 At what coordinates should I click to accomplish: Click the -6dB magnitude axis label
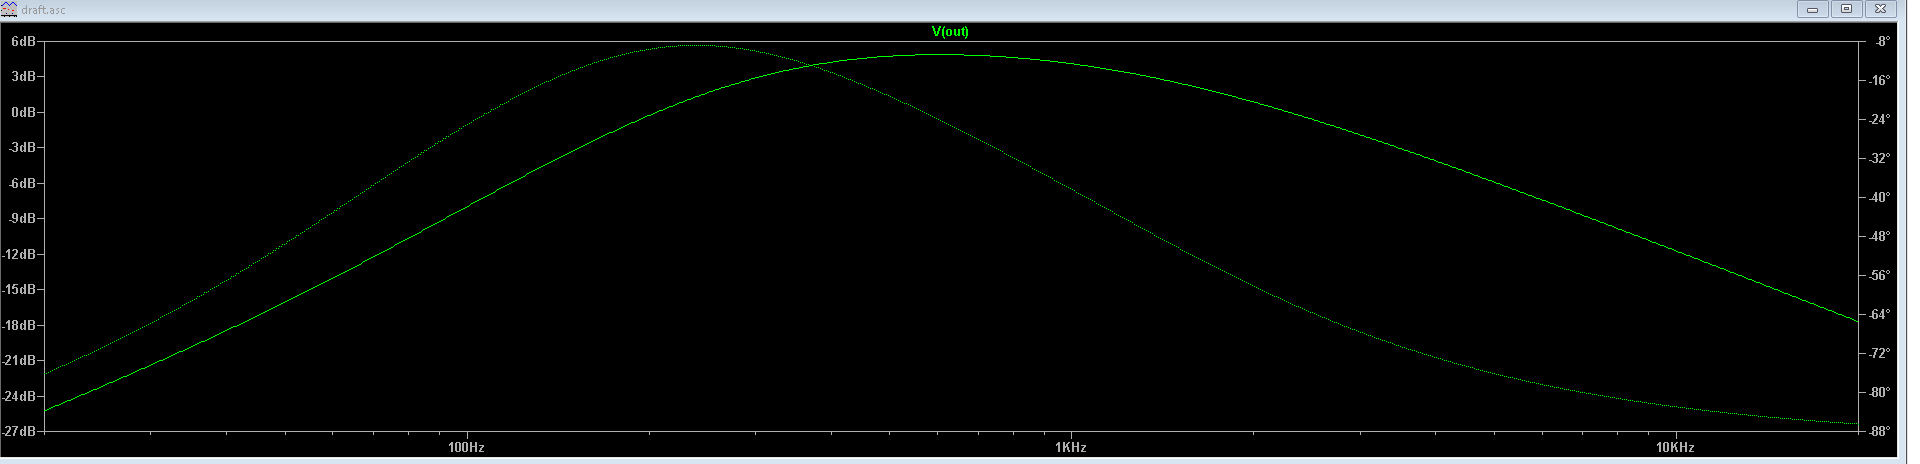pos(22,183)
